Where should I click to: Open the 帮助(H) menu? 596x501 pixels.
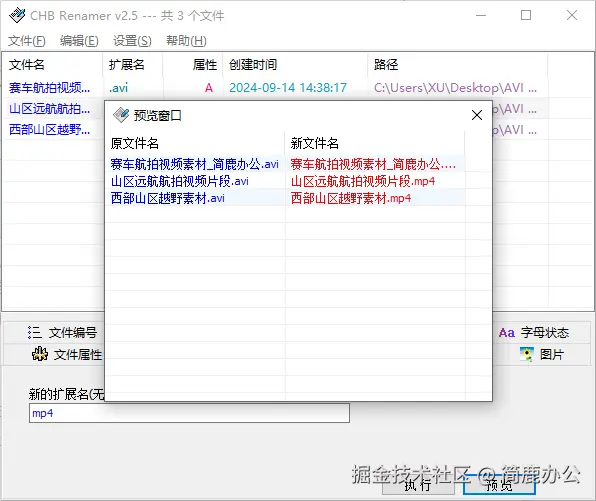point(186,40)
